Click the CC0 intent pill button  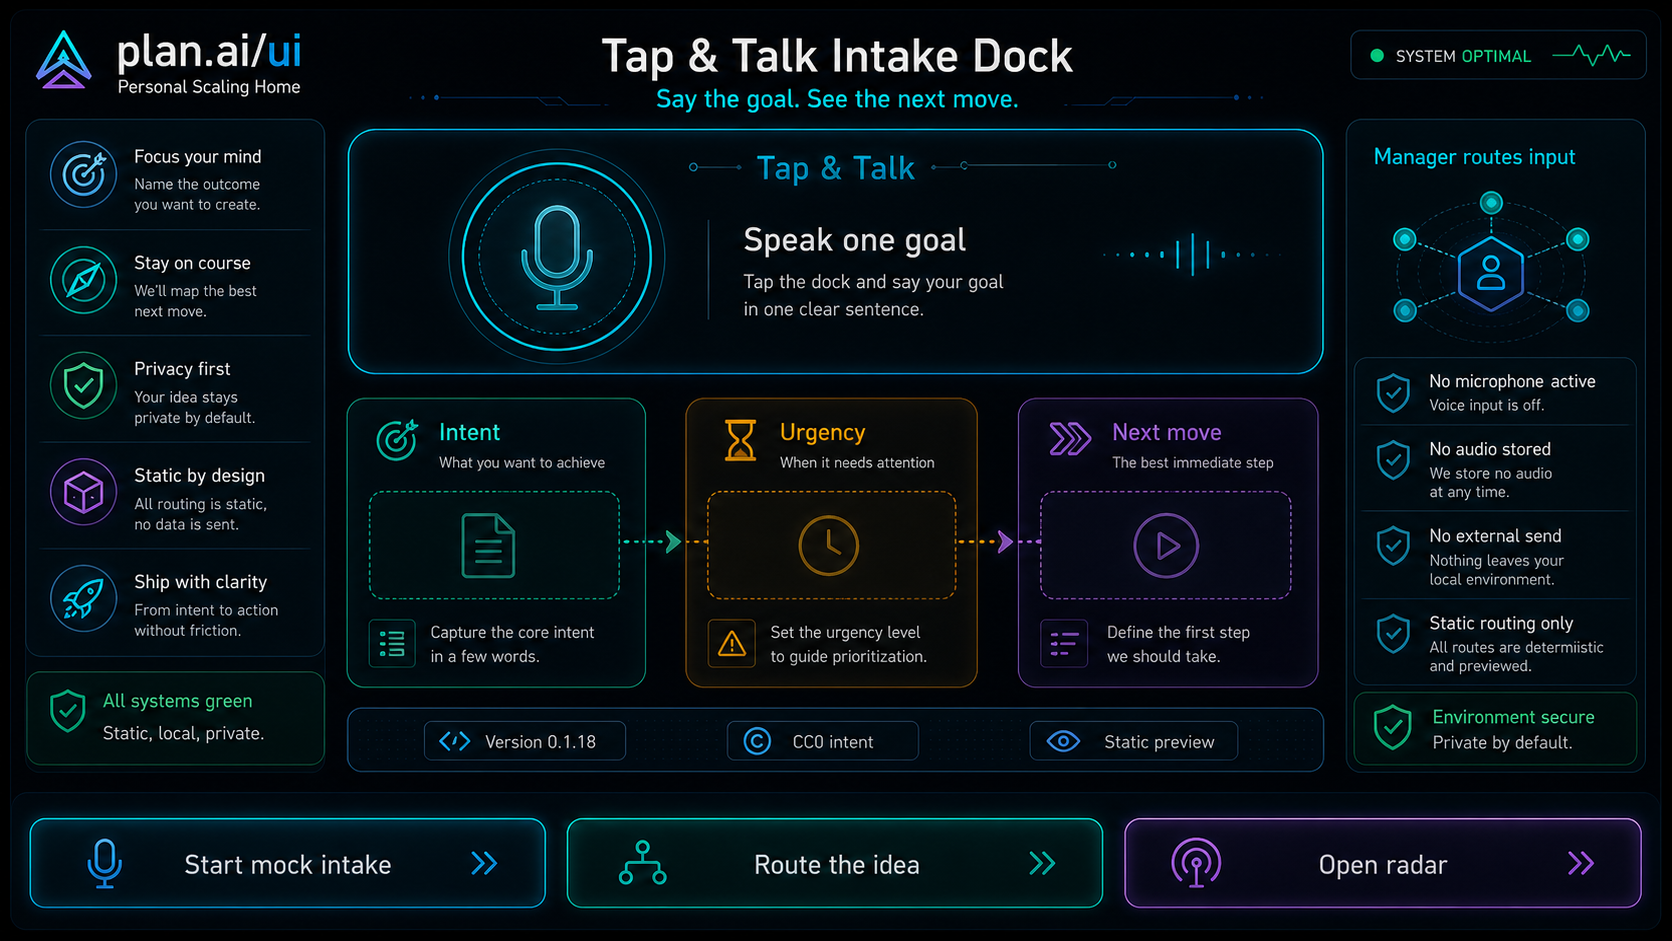[823, 741]
